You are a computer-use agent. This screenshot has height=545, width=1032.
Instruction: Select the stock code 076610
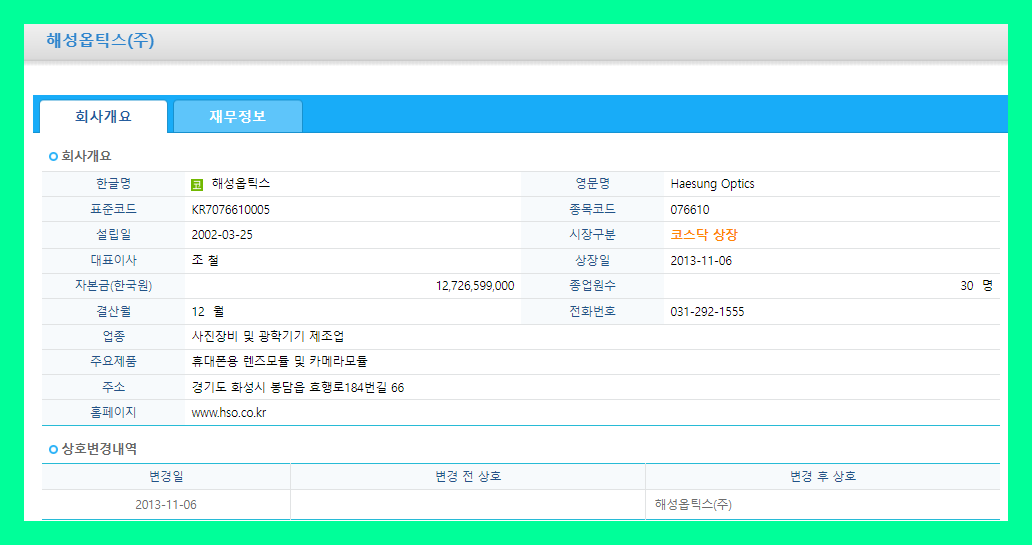(x=690, y=210)
